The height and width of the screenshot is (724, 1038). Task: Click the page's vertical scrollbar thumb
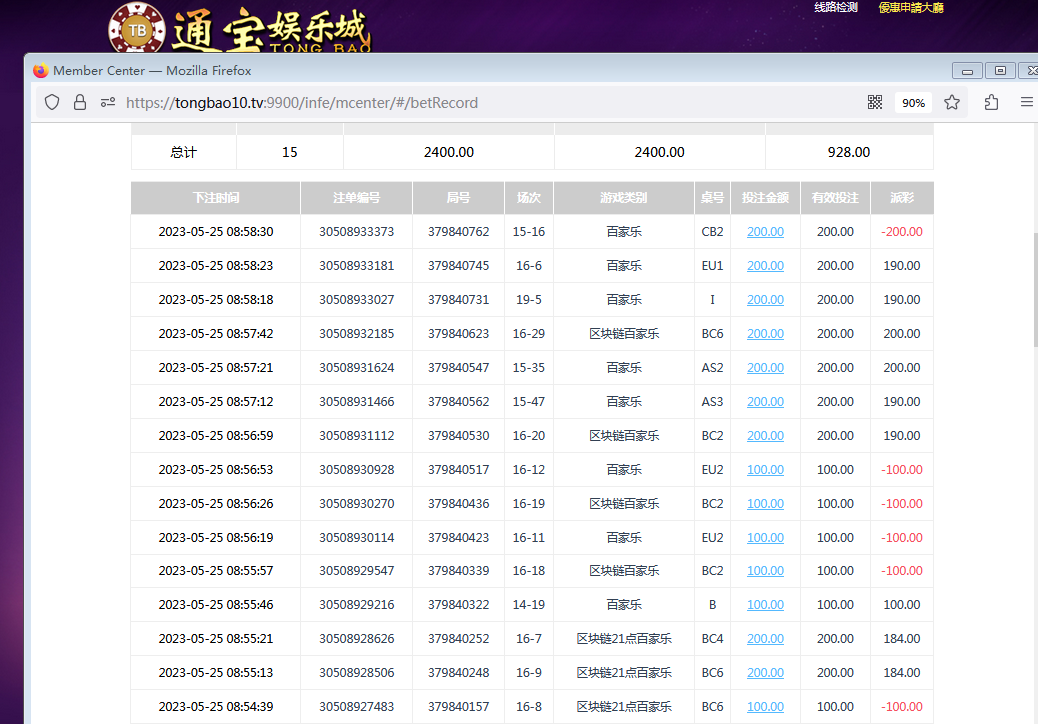(x=1035, y=290)
